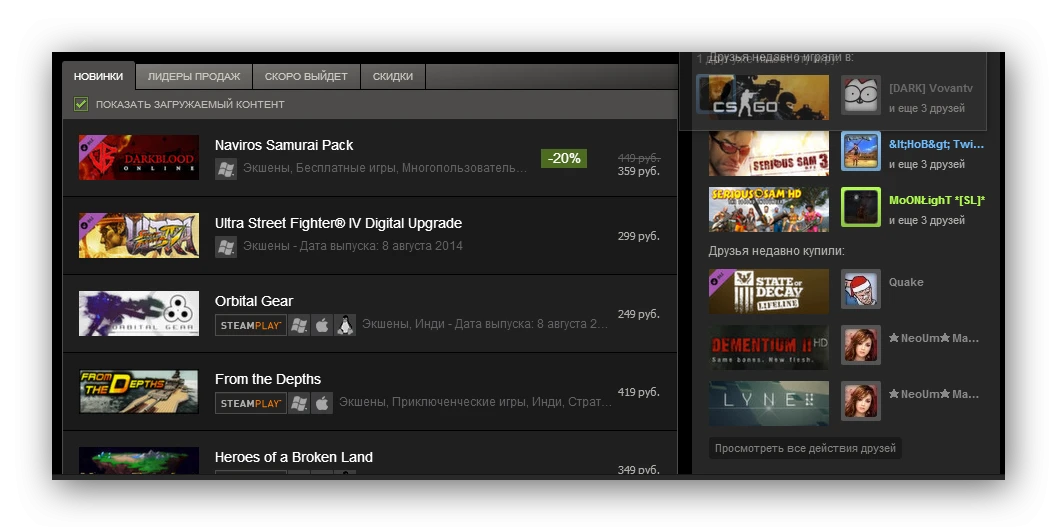This screenshot has height=532, width=1057.
Task: Click the Serious Sam 3 banner
Action: point(768,153)
